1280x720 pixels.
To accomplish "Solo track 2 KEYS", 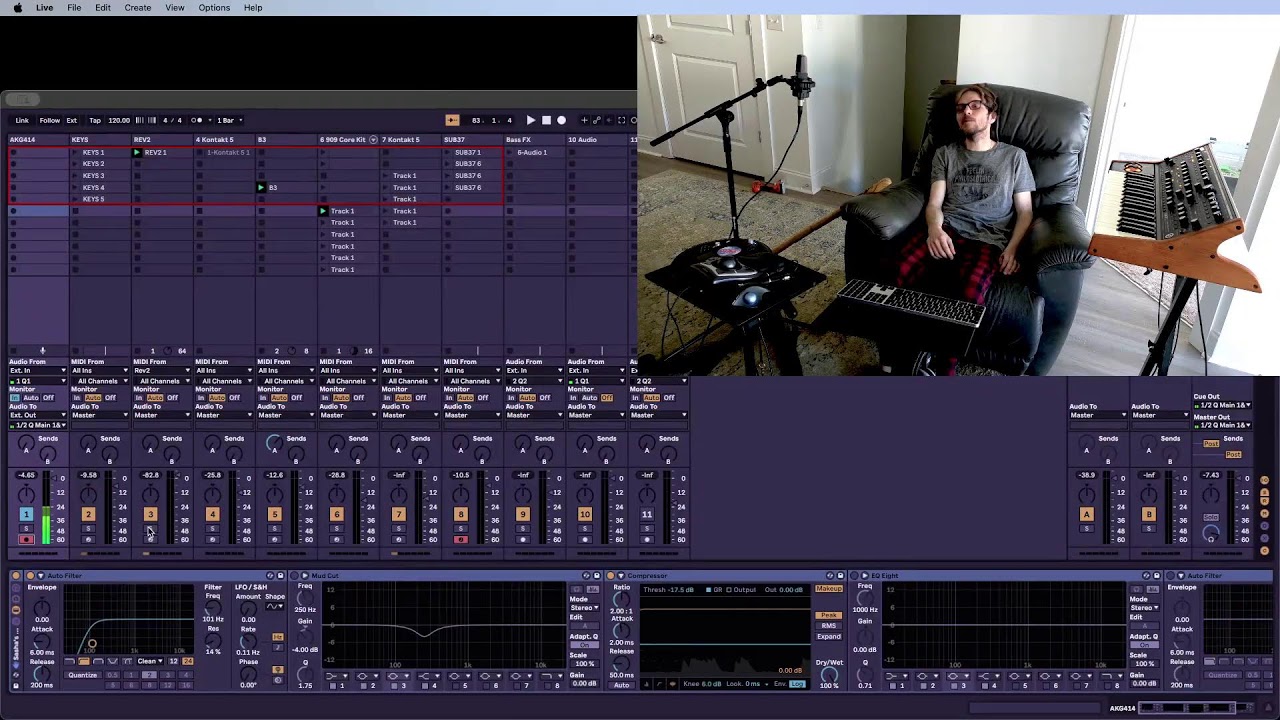I will [x=88, y=530].
